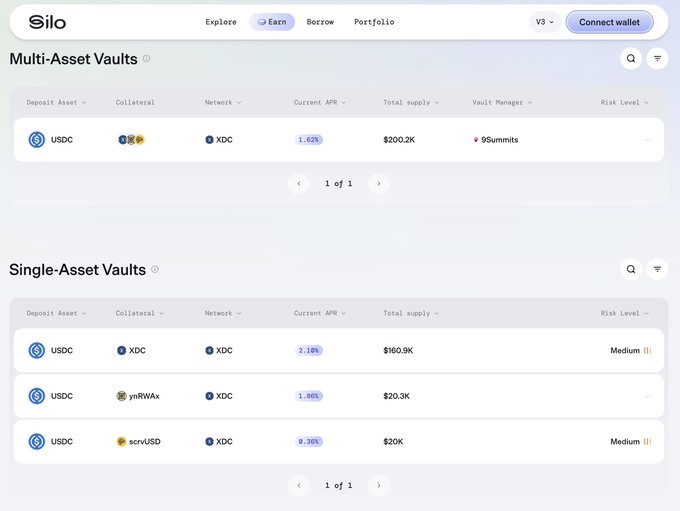Sort Single-Asset Vaults by Deposit Asset
The width and height of the screenshot is (680, 511).
pos(56,313)
